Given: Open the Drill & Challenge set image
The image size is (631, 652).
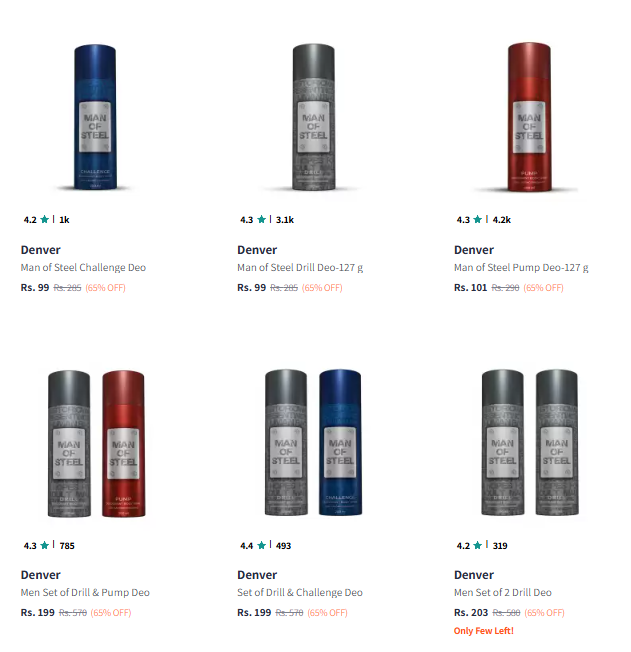Looking at the screenshot, I should [313, 442].
